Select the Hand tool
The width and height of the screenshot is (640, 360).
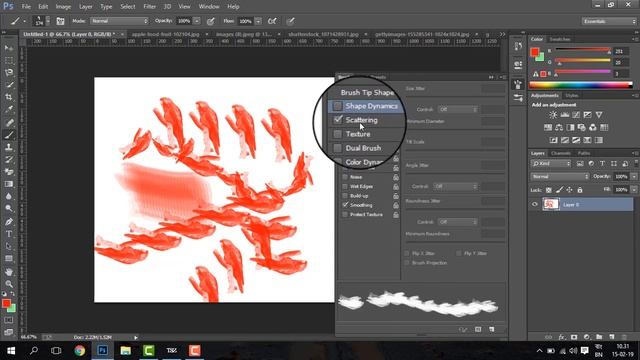click(9, 272)
